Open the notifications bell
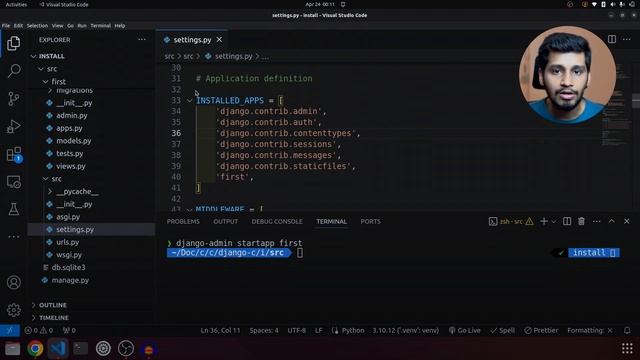The height and width of the screenshot is (360, 640). (627, 330)
